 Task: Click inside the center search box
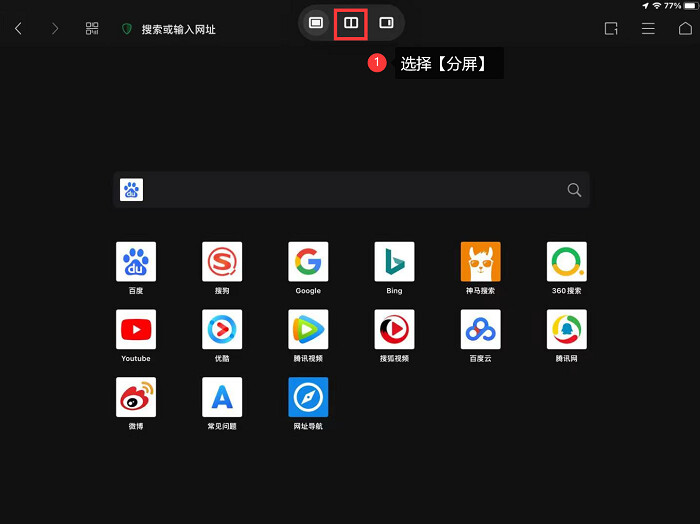click(x=351, y=190)
